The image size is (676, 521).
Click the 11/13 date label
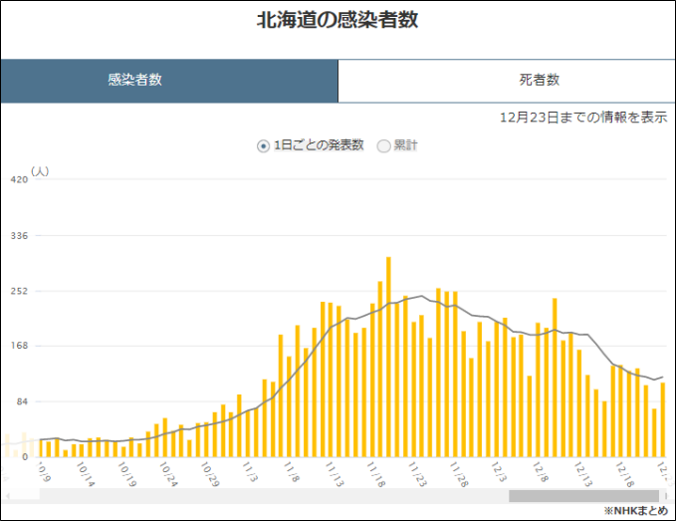[335, 474]
